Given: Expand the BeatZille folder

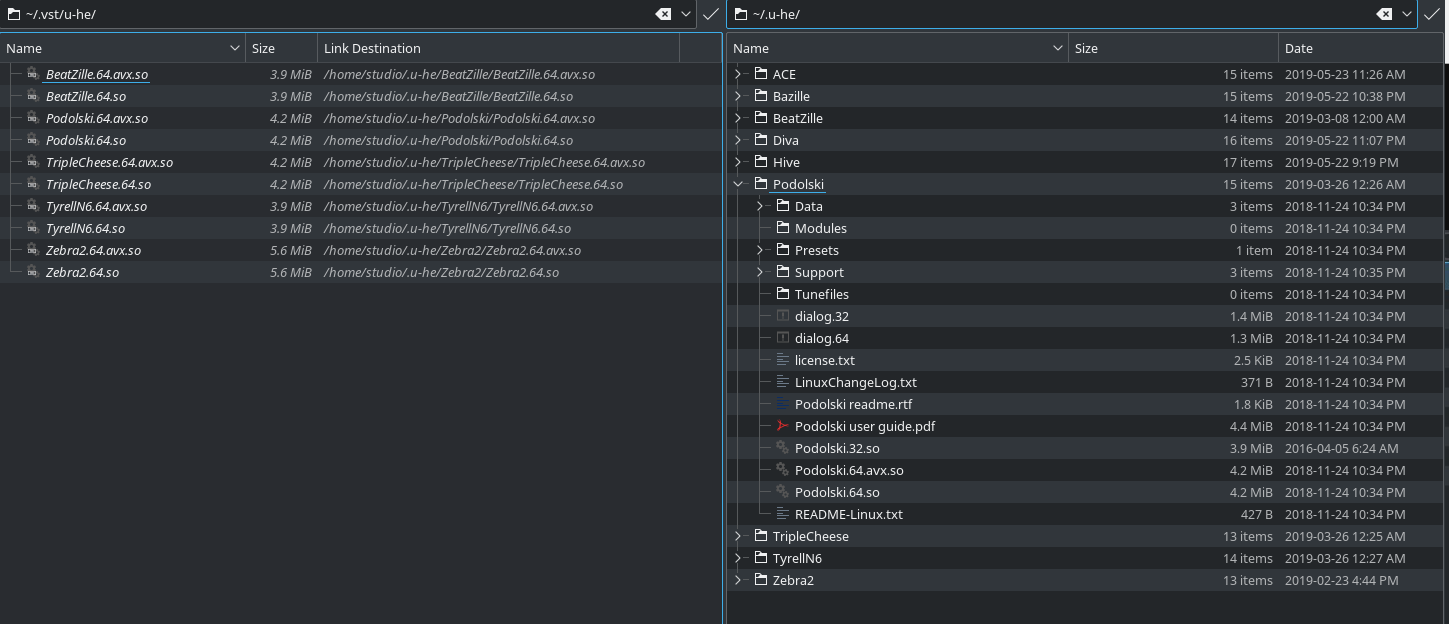Looking at the screenshot, I should point(738,118).
